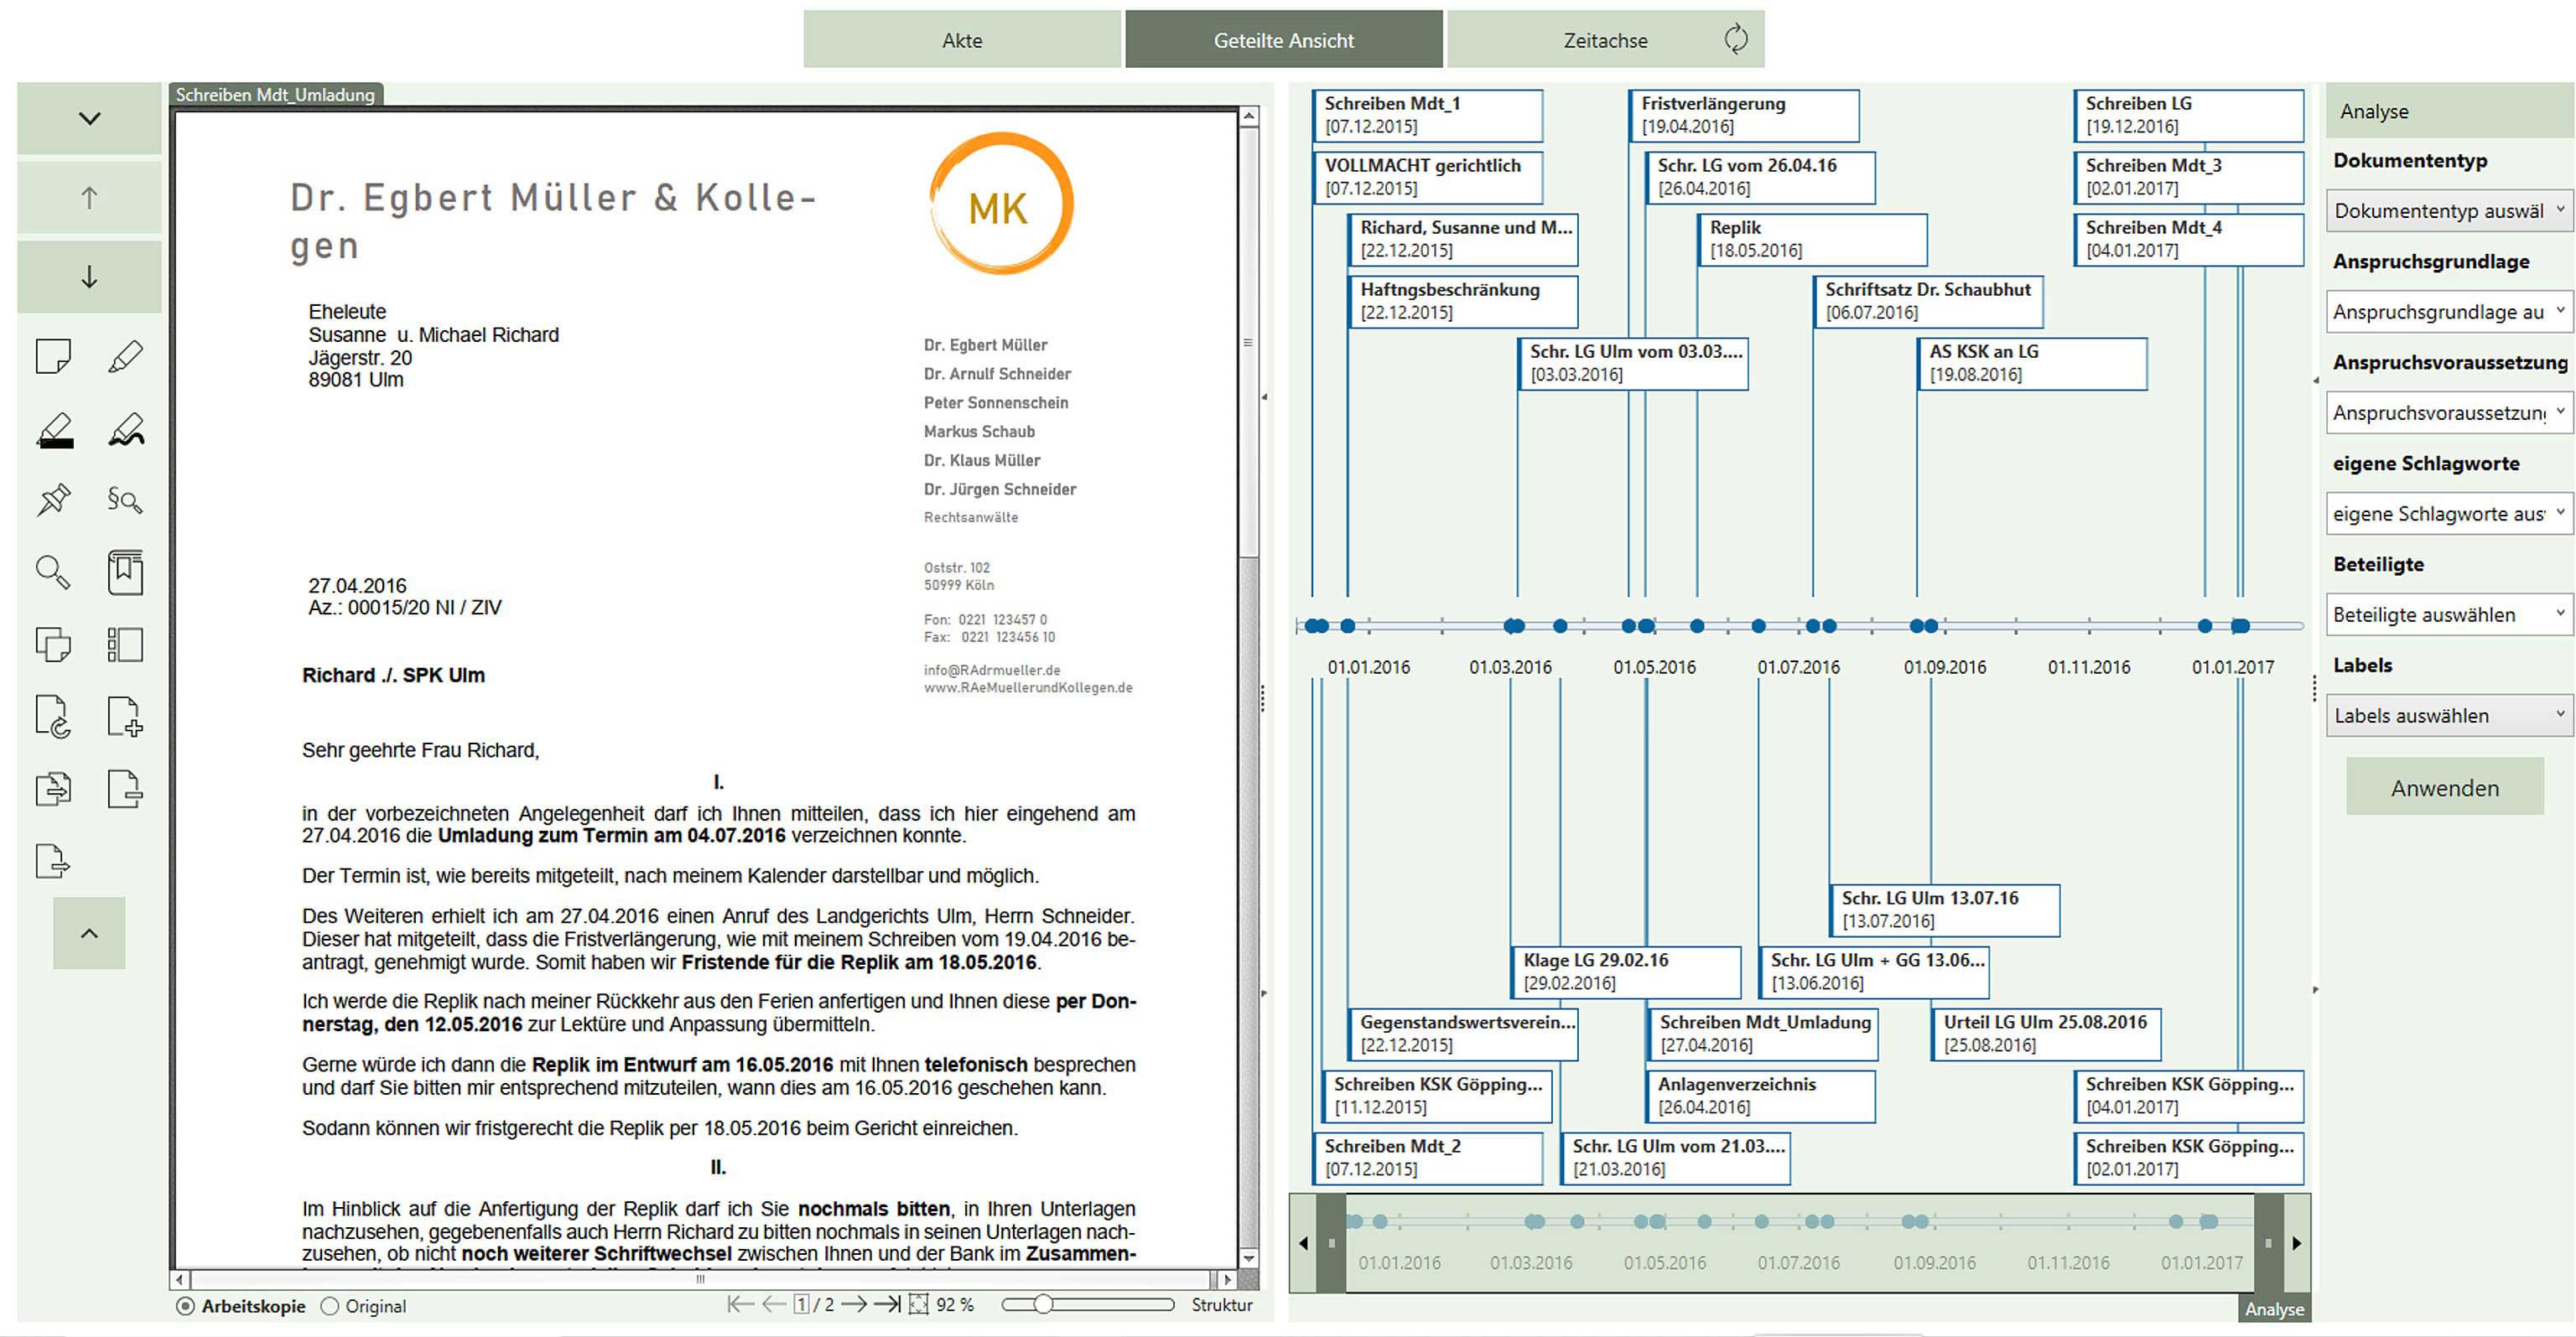The height and width of the screenshot is (1337, 2576).
Task: Click the document horizontal scrollbar right arrow
Action: (1228, 1279)
